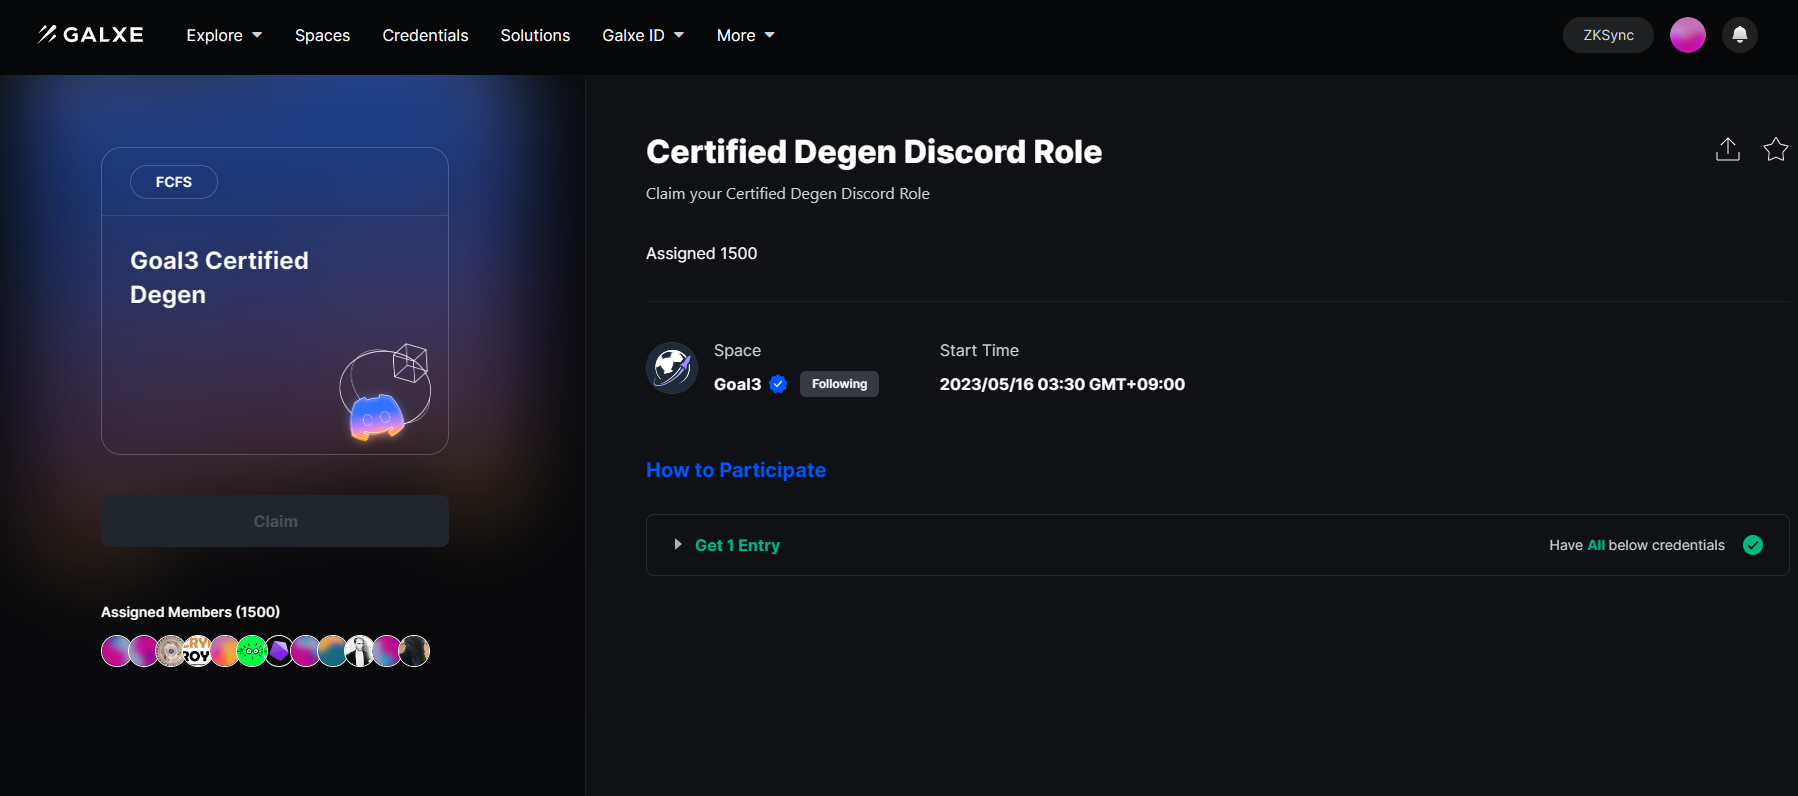
Task: Open the Goal3 space globe logo
Action: coord(672,368)
